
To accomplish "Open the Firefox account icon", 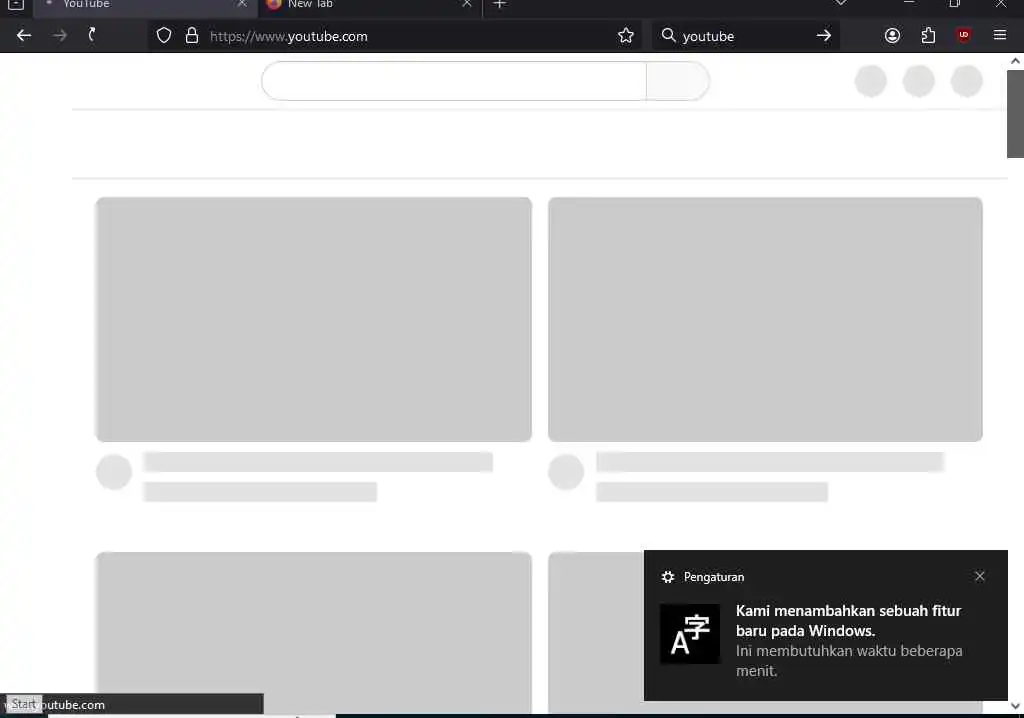I will (x=892, y=35).
